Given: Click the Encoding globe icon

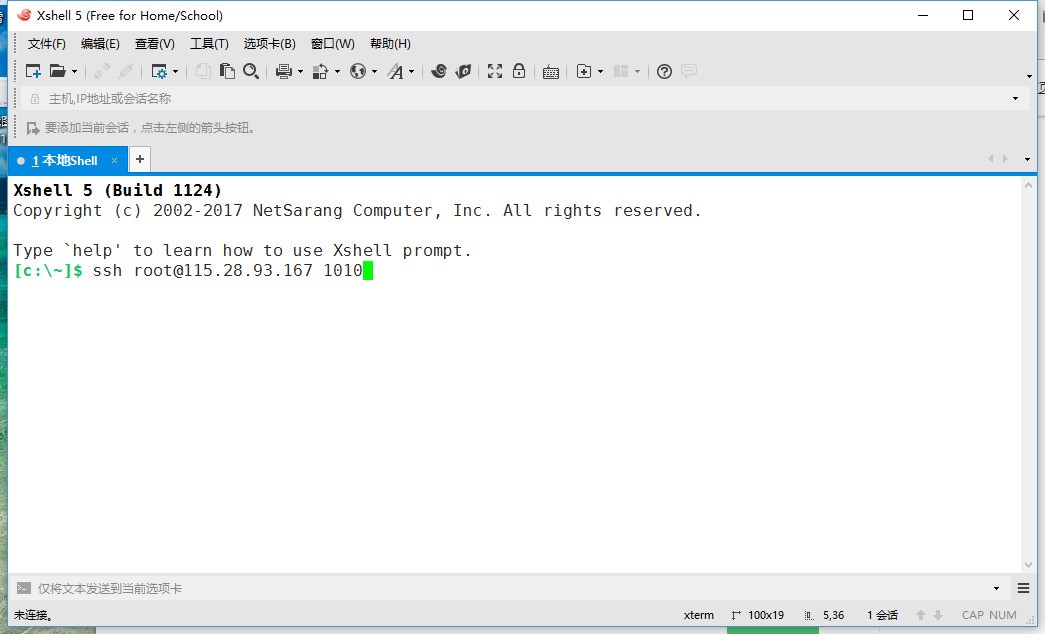Looking at the screenshot, I should pos(358,71).
